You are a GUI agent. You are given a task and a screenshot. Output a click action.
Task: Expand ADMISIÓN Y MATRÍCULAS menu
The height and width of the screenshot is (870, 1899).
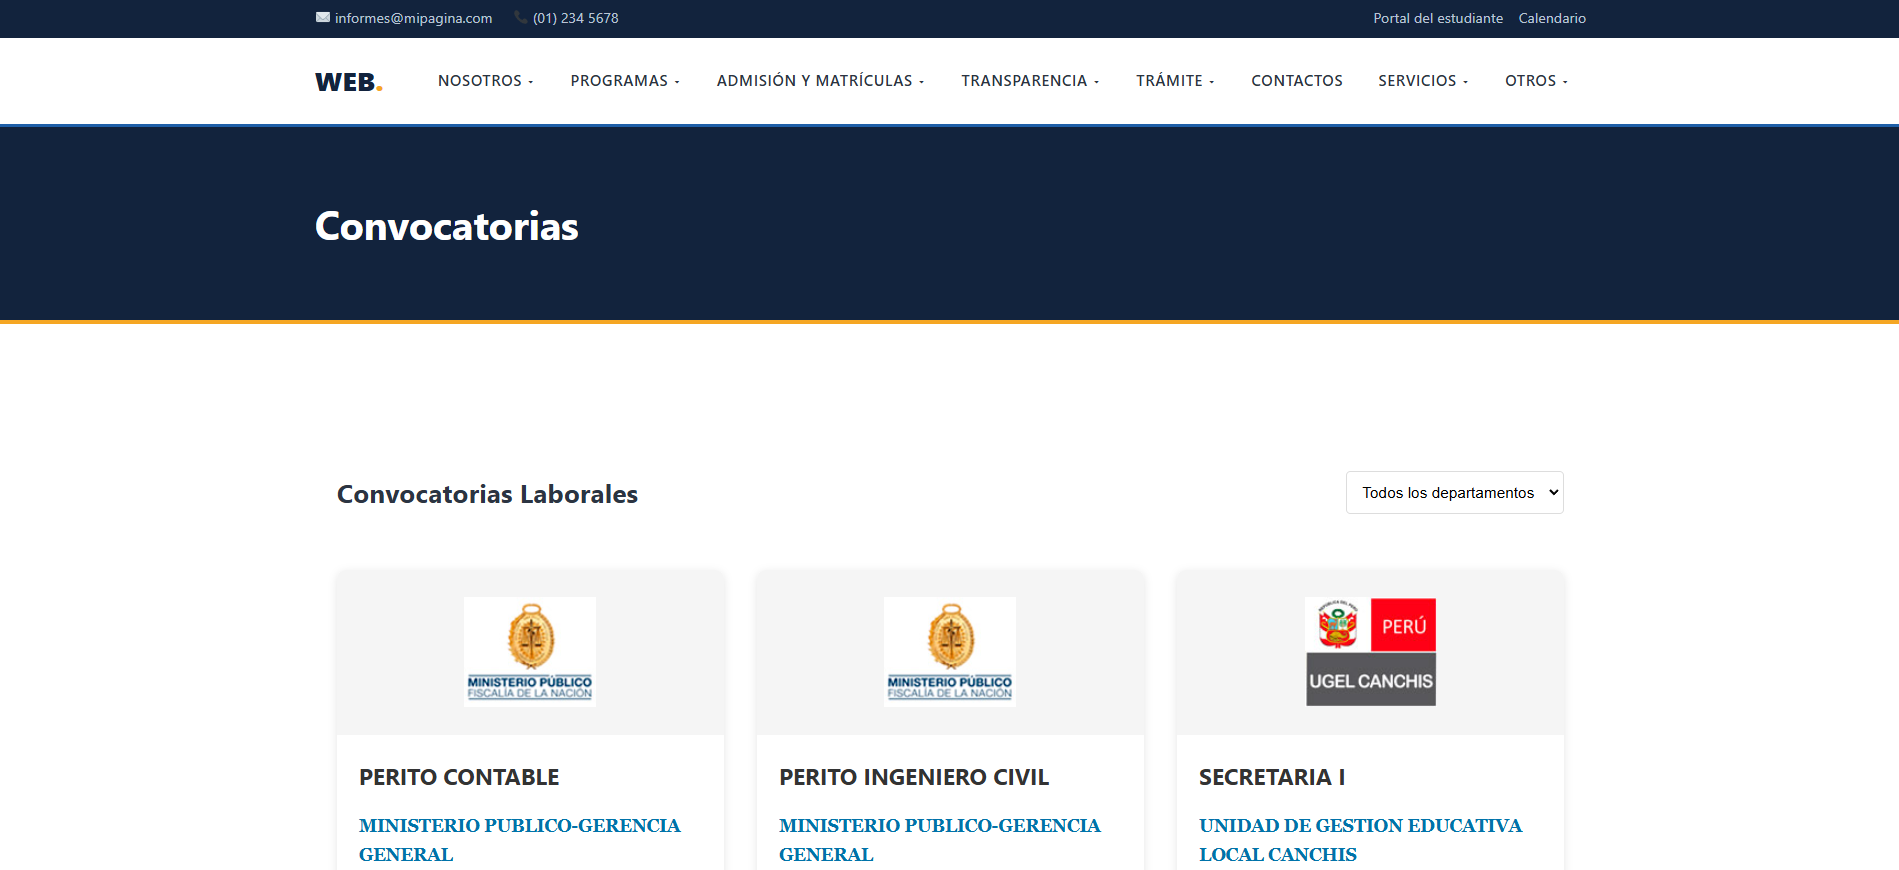click(x=820, y=81)
